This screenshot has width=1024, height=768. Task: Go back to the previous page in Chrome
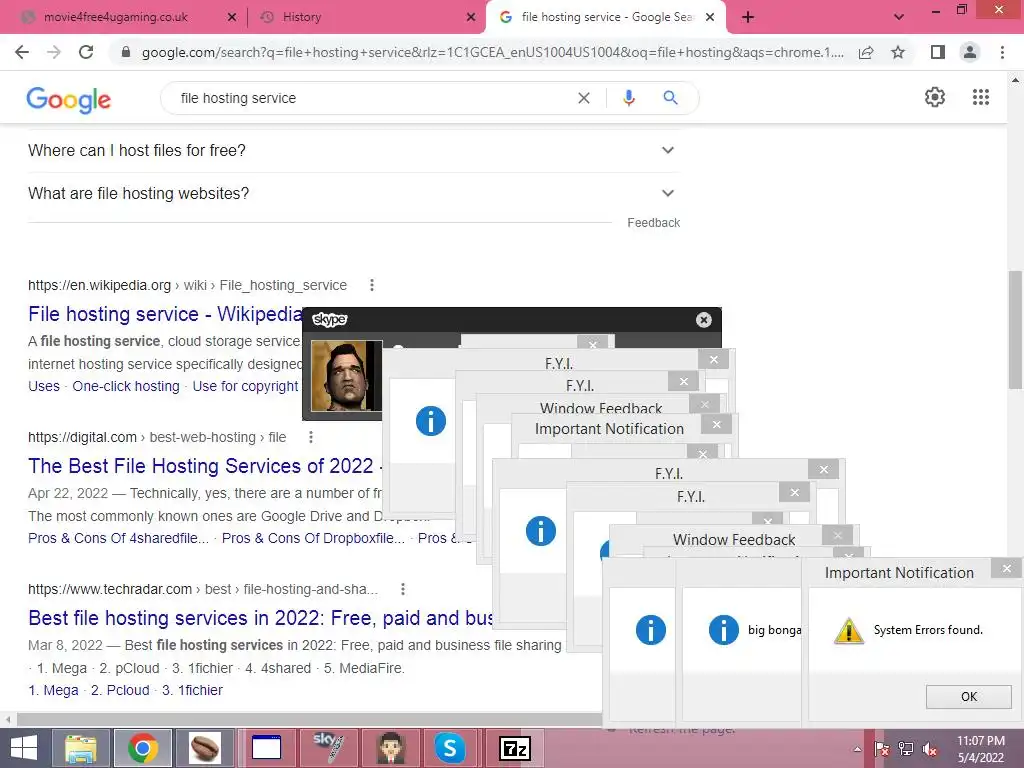tap(22, 52)
